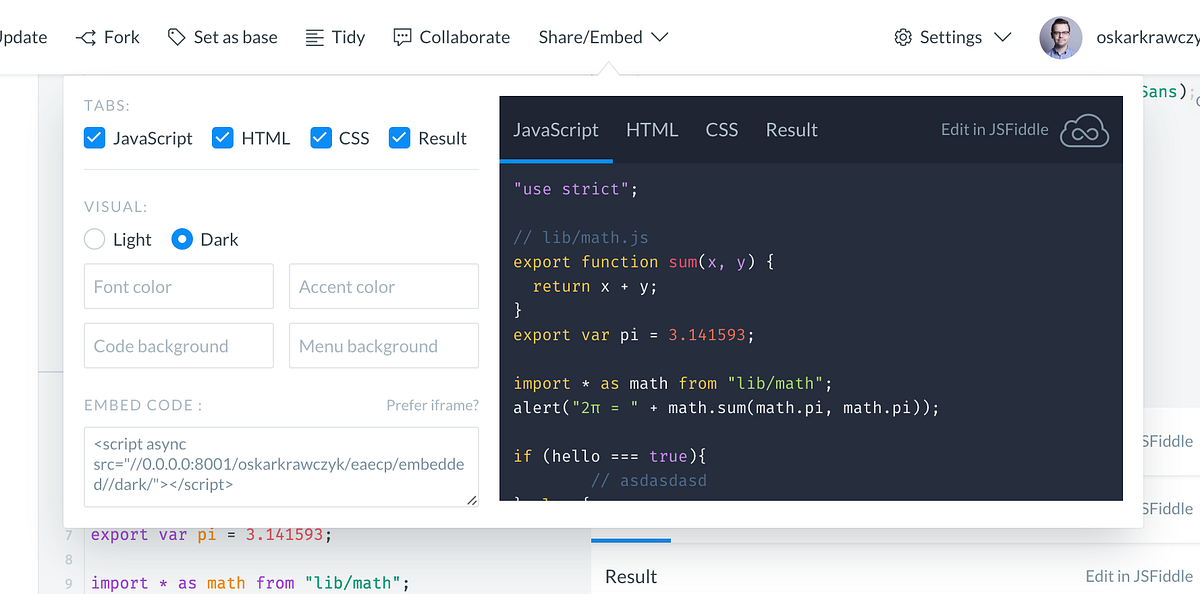Viewport: 1200px width, 594px height.
Task: Click the Accent color input field
Action: (x=383, y=286)
